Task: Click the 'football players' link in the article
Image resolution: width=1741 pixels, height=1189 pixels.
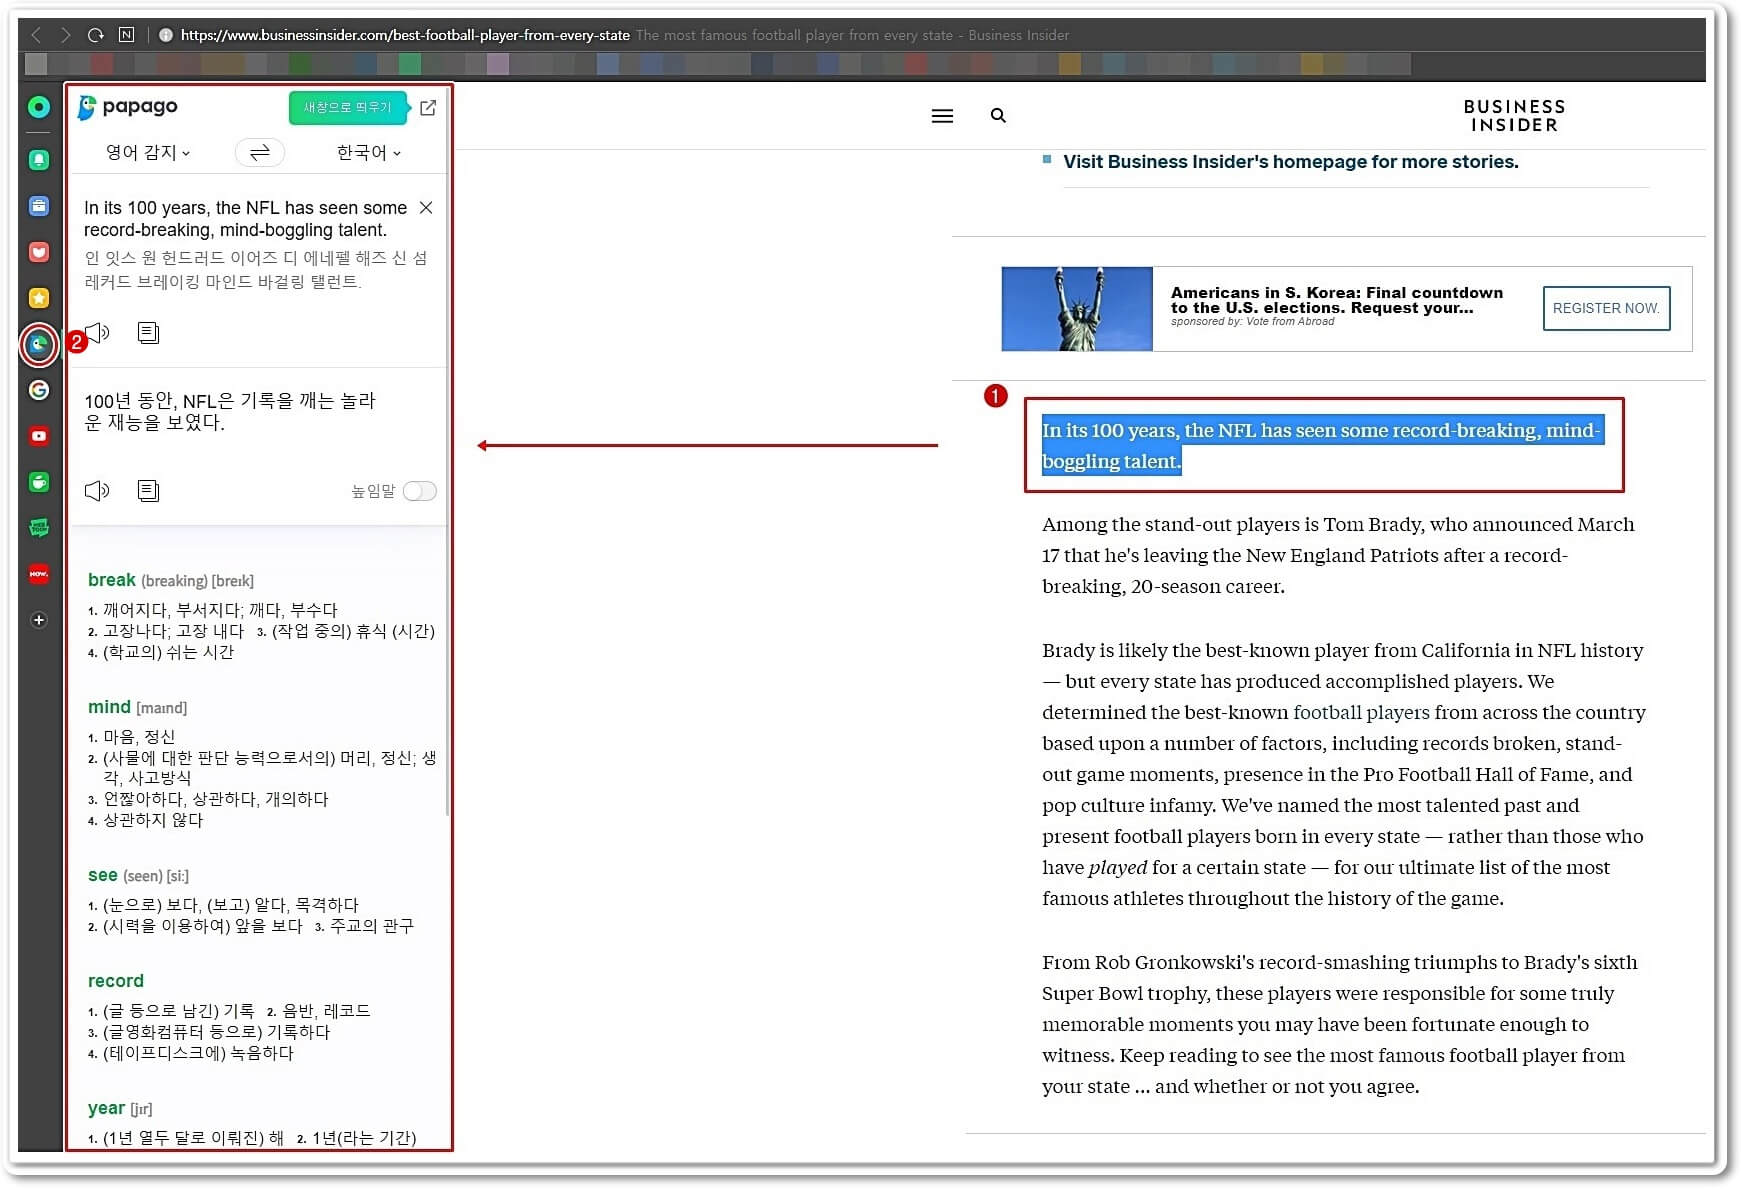Action: 1361,712
